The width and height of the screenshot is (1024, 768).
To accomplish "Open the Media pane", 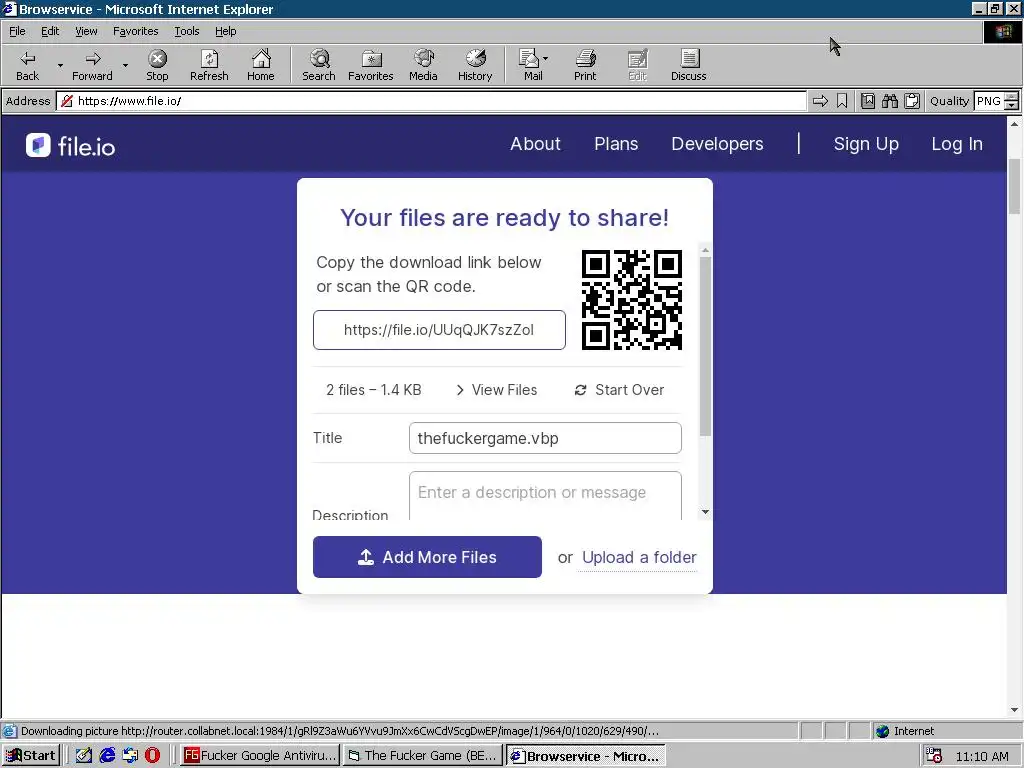I will pos(423,65).
